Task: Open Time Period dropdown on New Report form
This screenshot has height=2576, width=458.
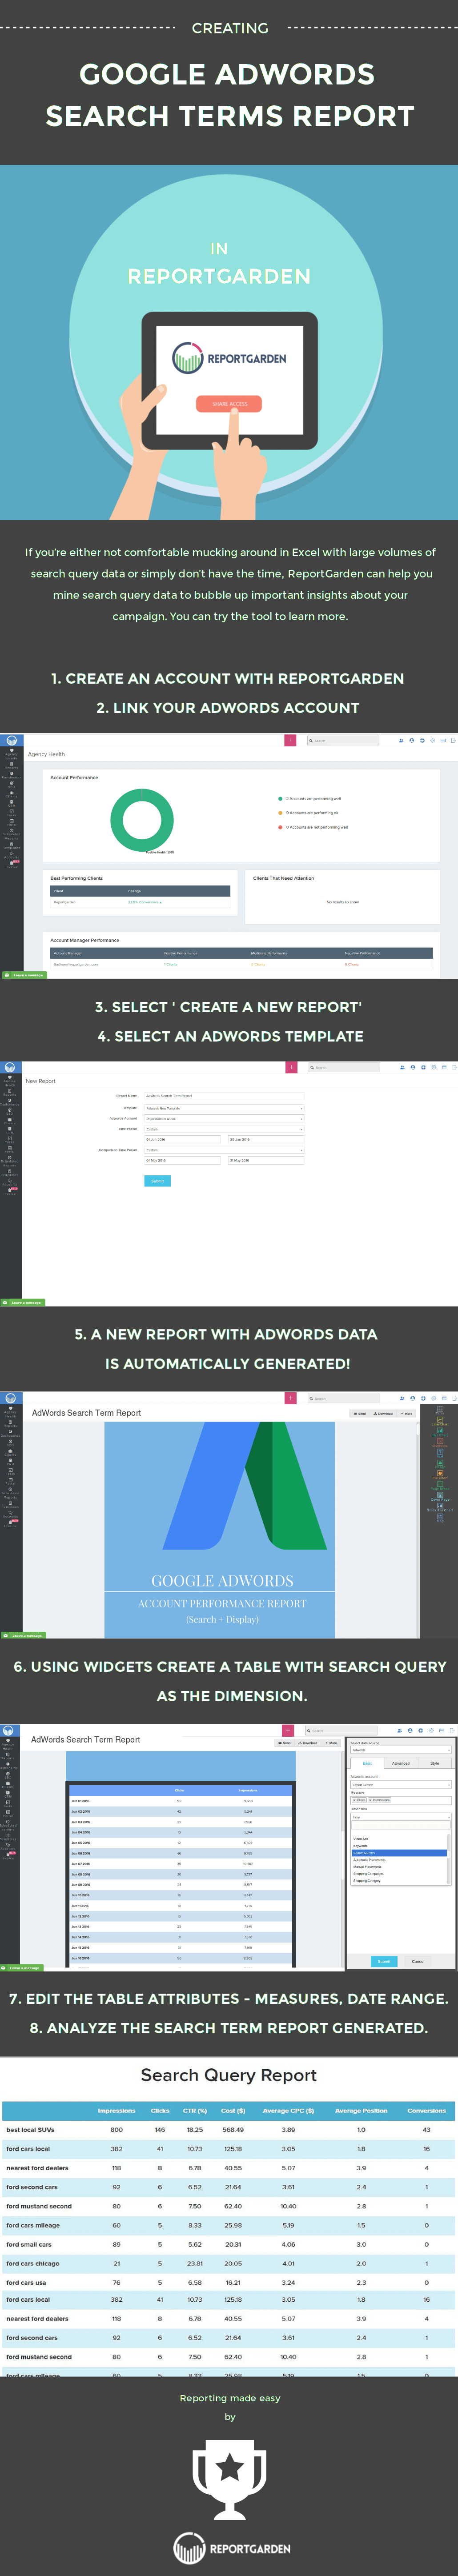Action: coord(224,1129)
